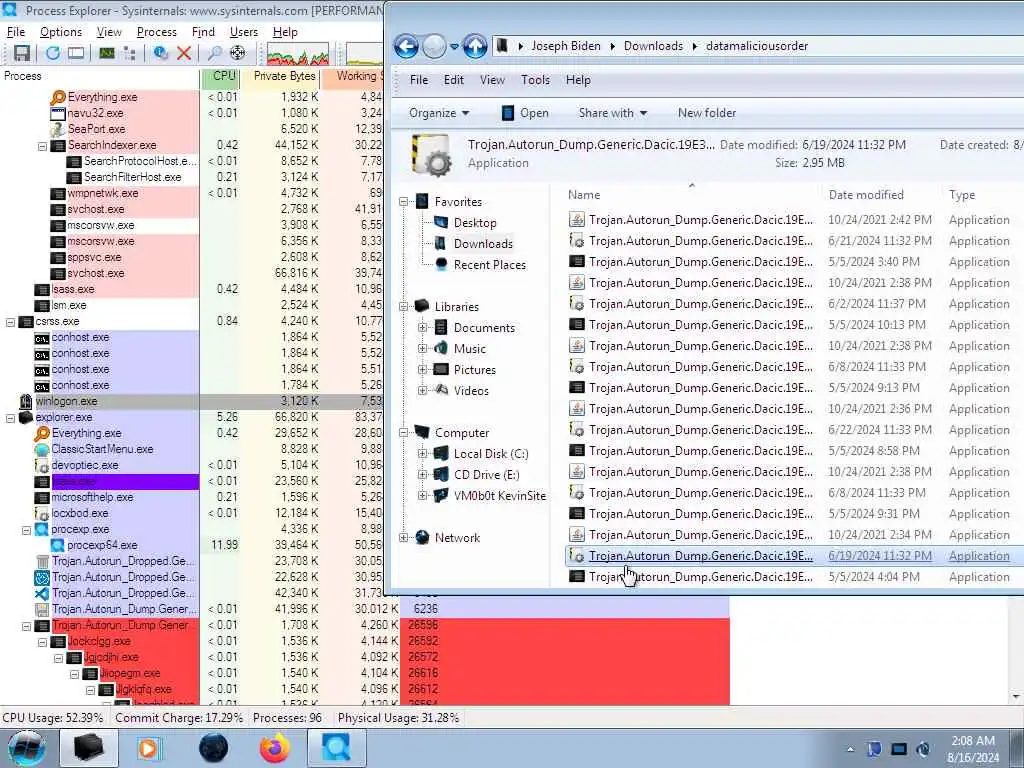Select the ClassicStartMenu.exe process row

191,449
